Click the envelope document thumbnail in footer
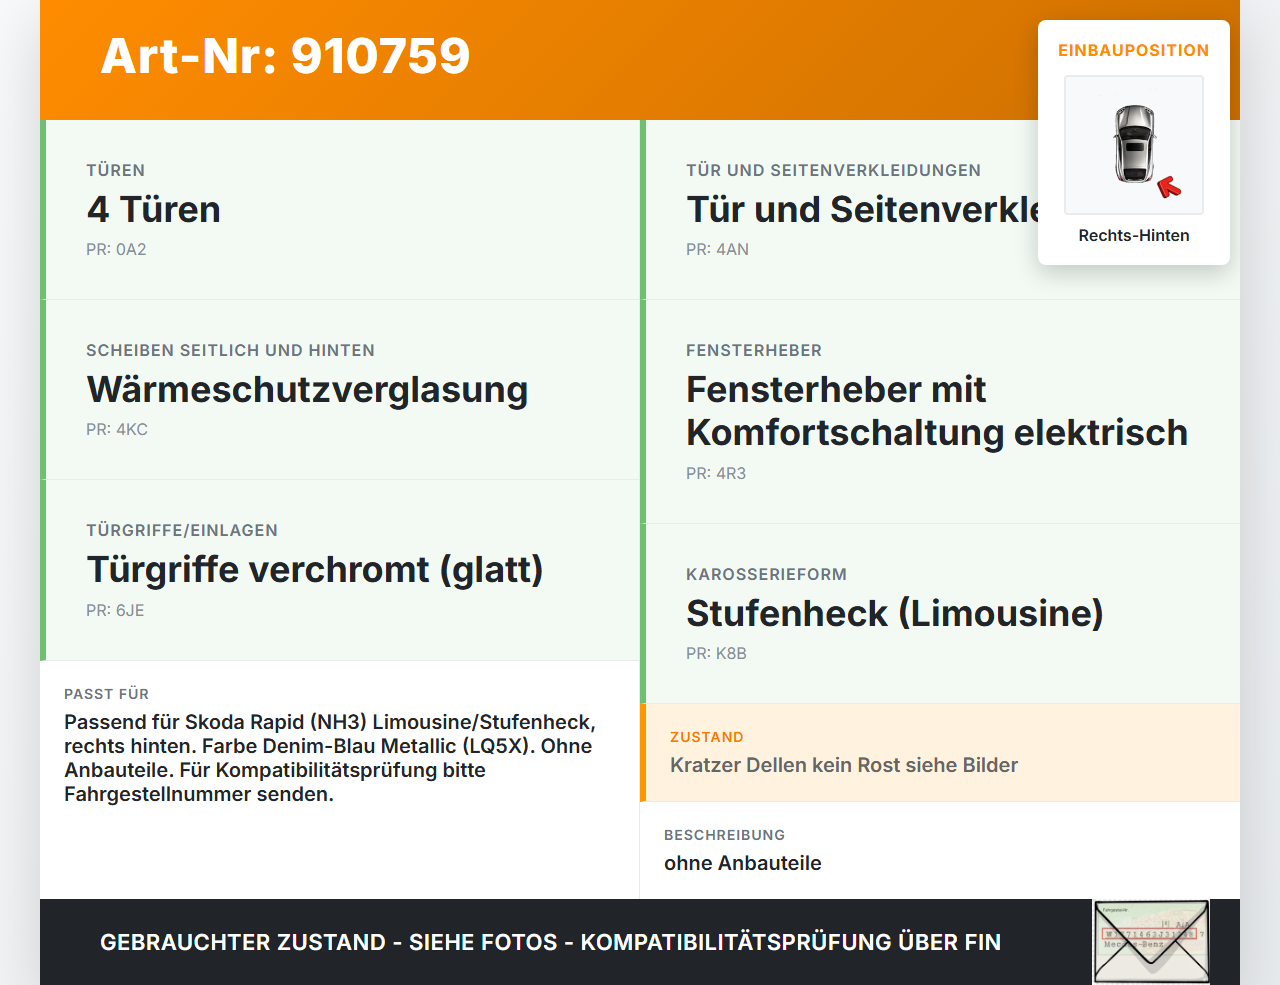This screenshot has height=985, width=1280. tap(1151, 942)
